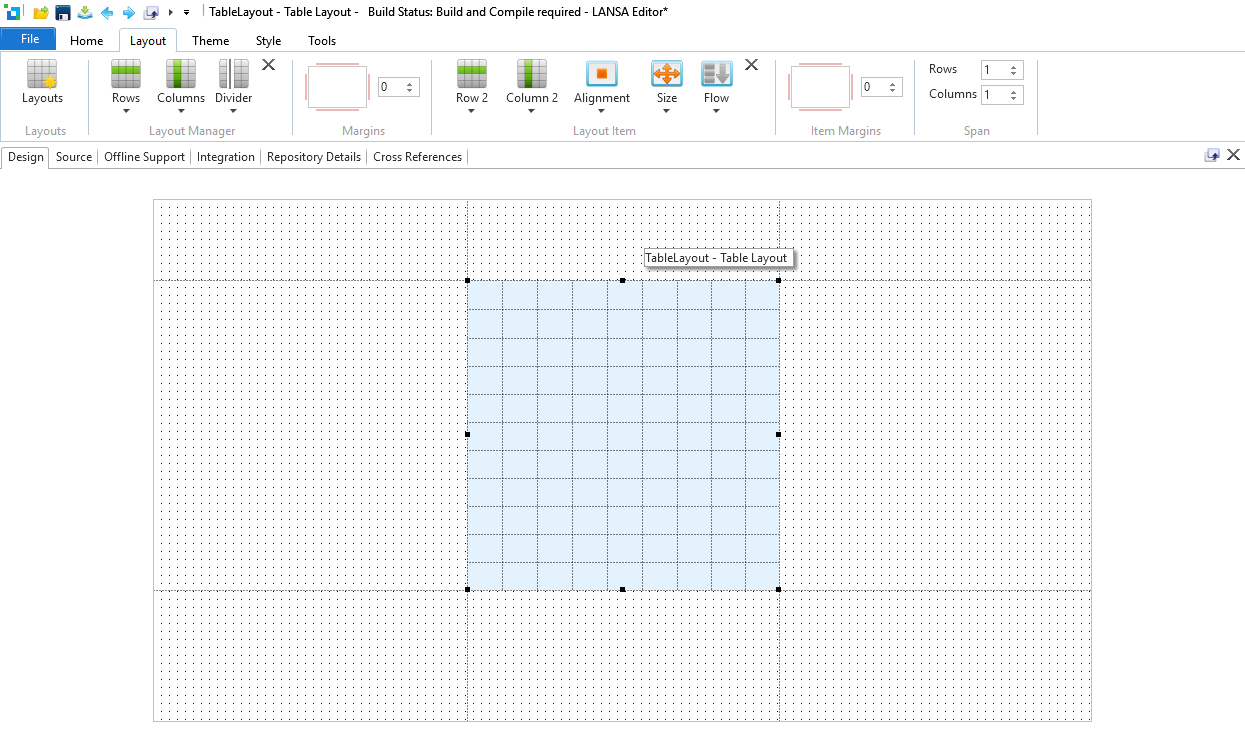Open the Cross References tab
Viewport: 1245px width, 730px height.
(418, 157)
